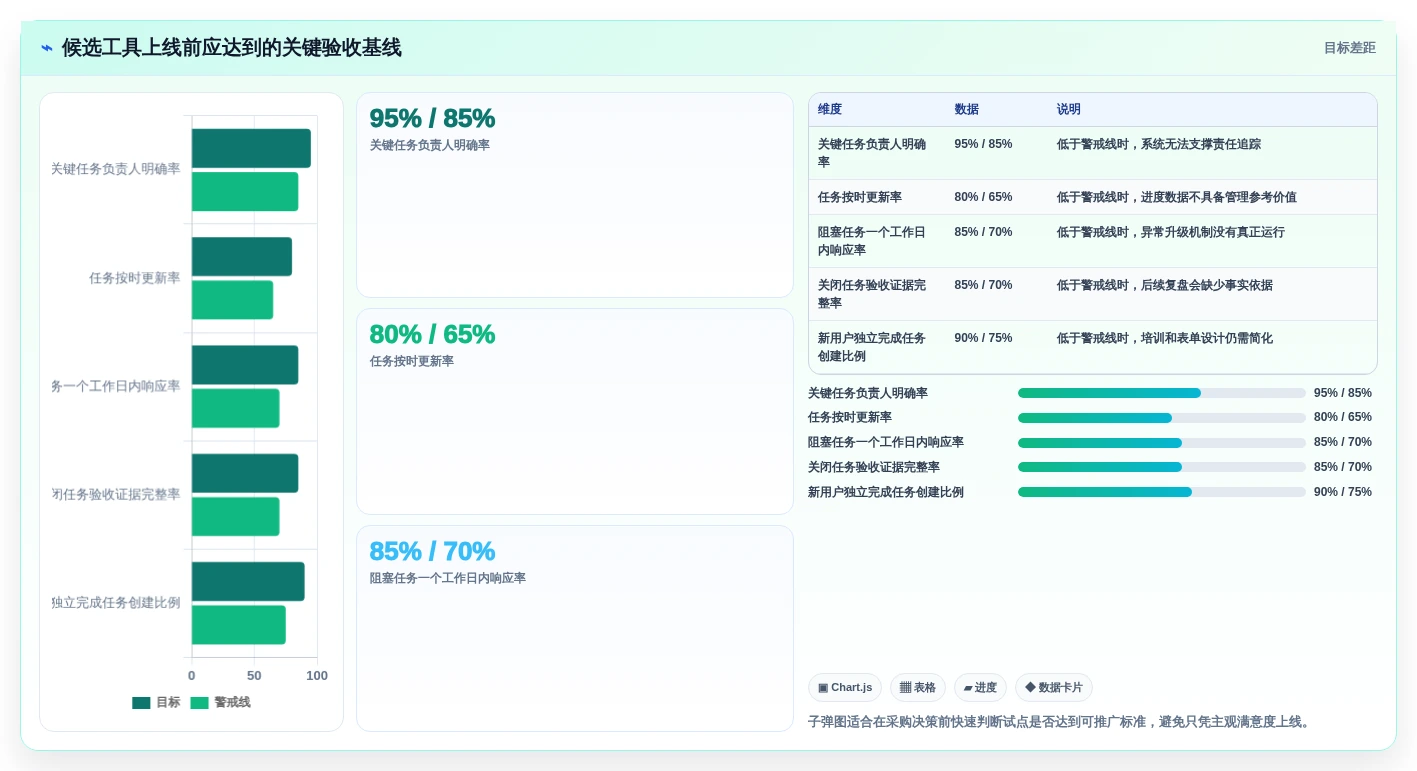Click the top chart bar for 关键任务负责人明确率
The image size is (1417, 771).
251,148
